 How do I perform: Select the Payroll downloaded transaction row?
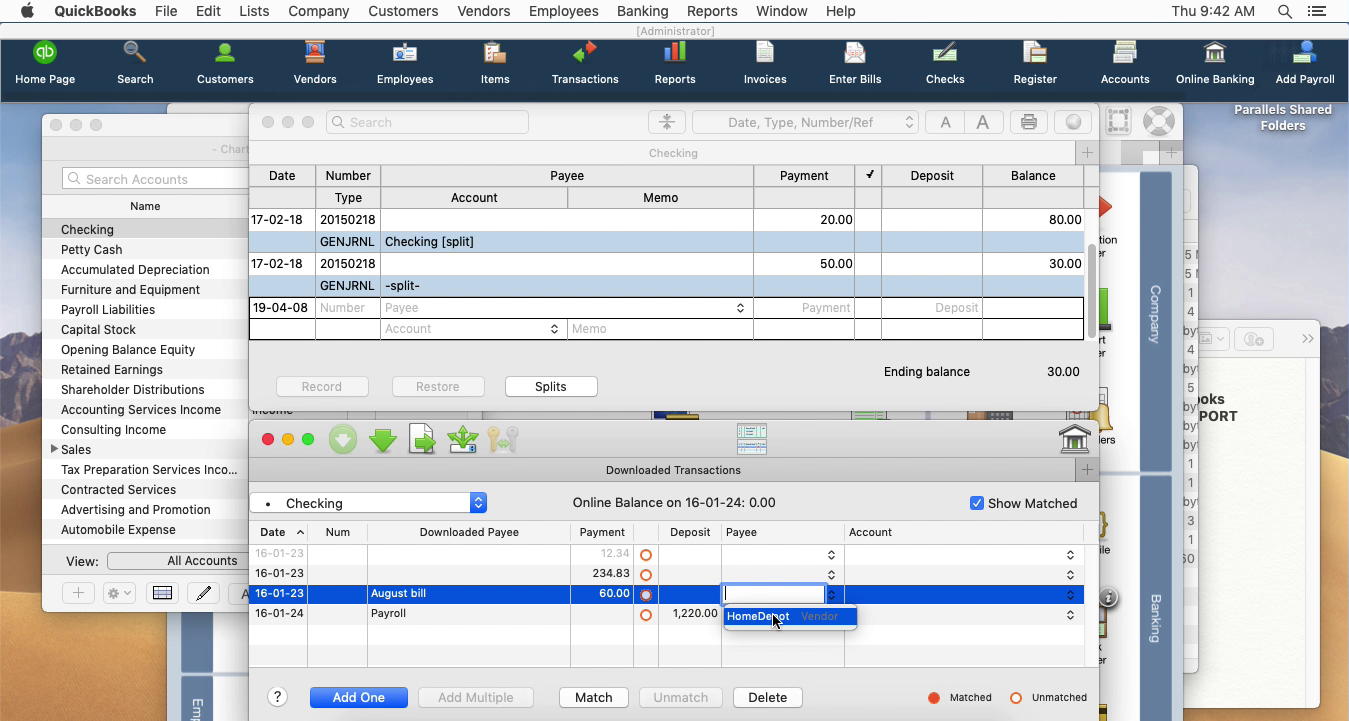tap(666, 615)
